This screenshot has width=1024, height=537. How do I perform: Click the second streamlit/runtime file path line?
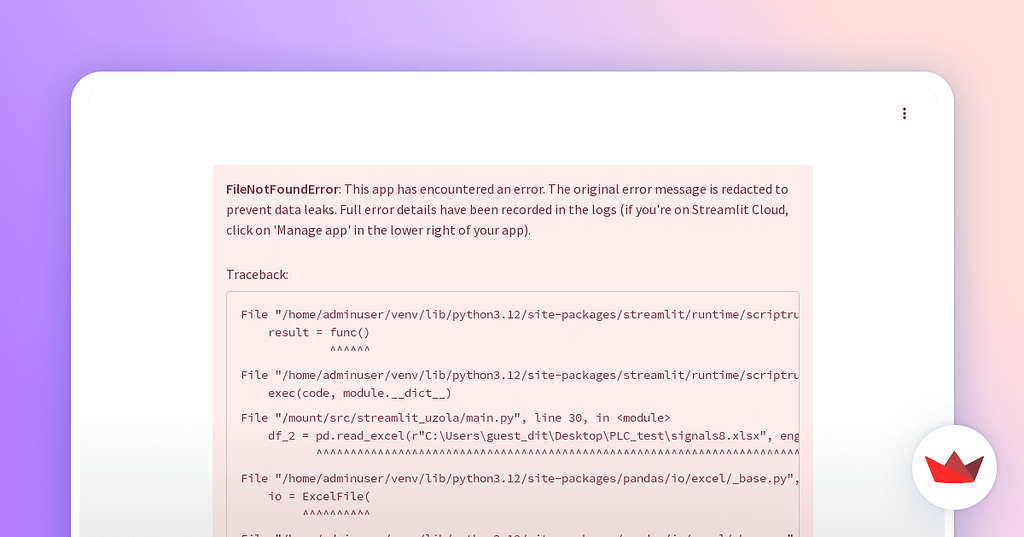[x=518, y=375]
